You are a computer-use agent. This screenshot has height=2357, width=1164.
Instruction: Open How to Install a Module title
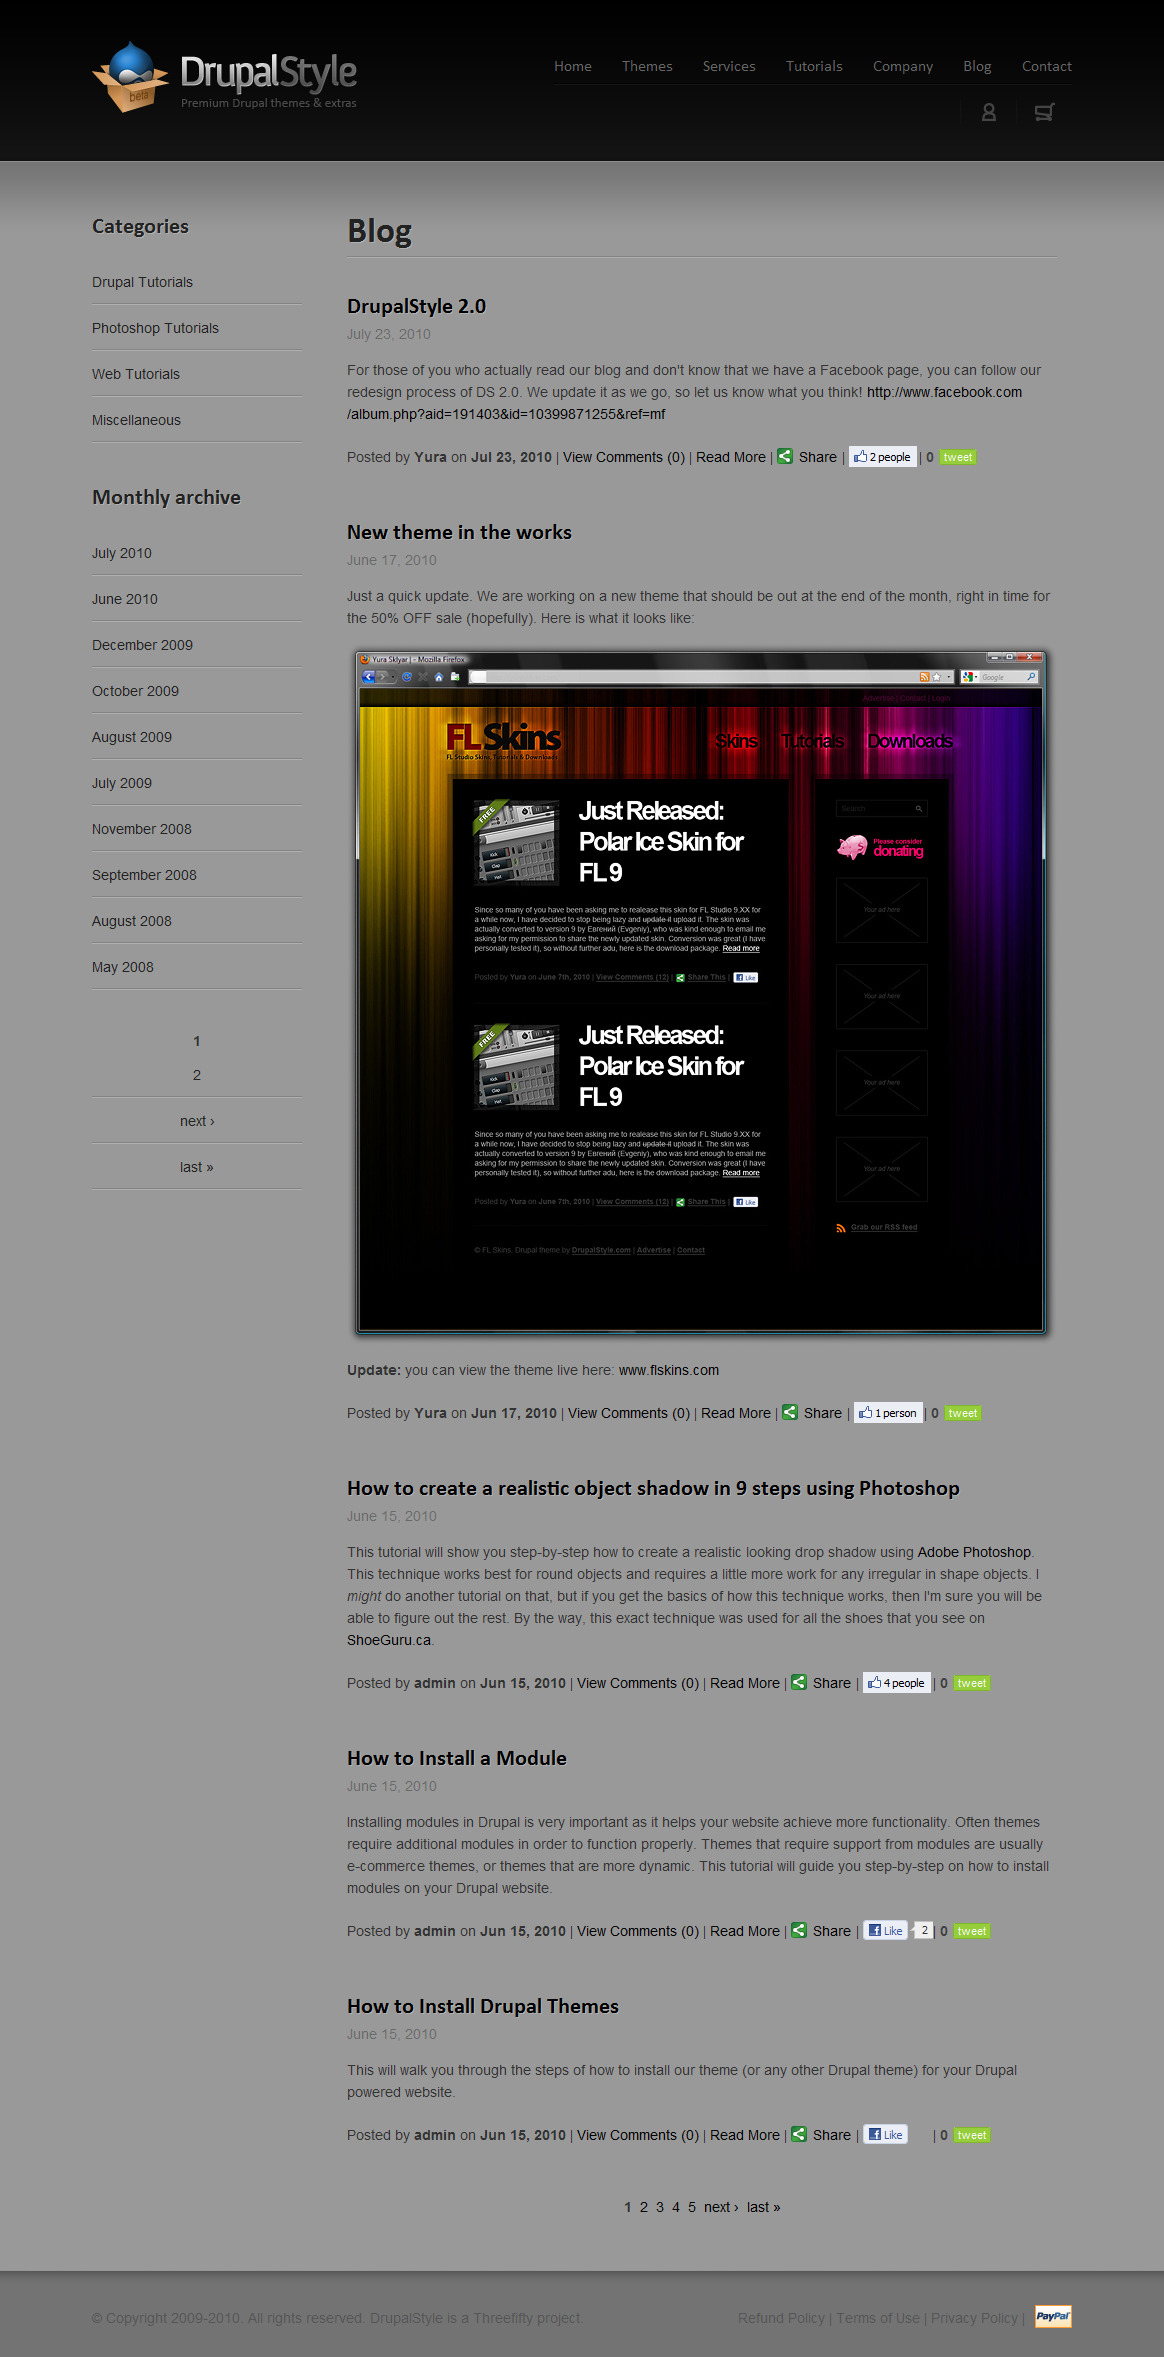point(457,1758)
